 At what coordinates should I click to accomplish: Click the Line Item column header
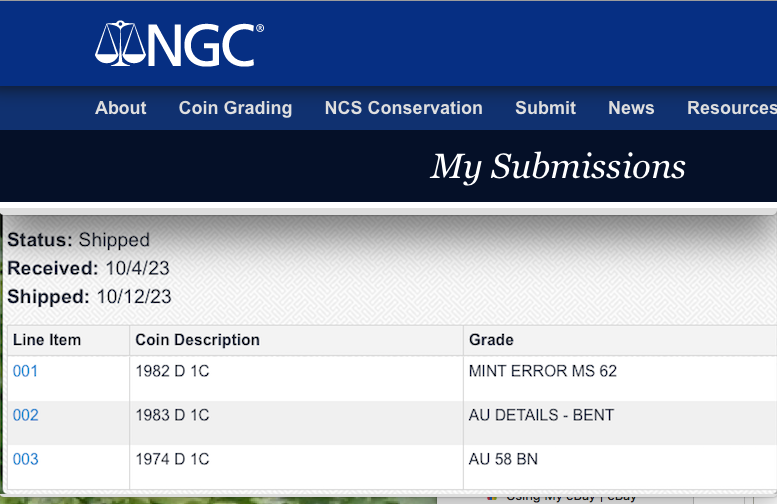coord(47,340)
